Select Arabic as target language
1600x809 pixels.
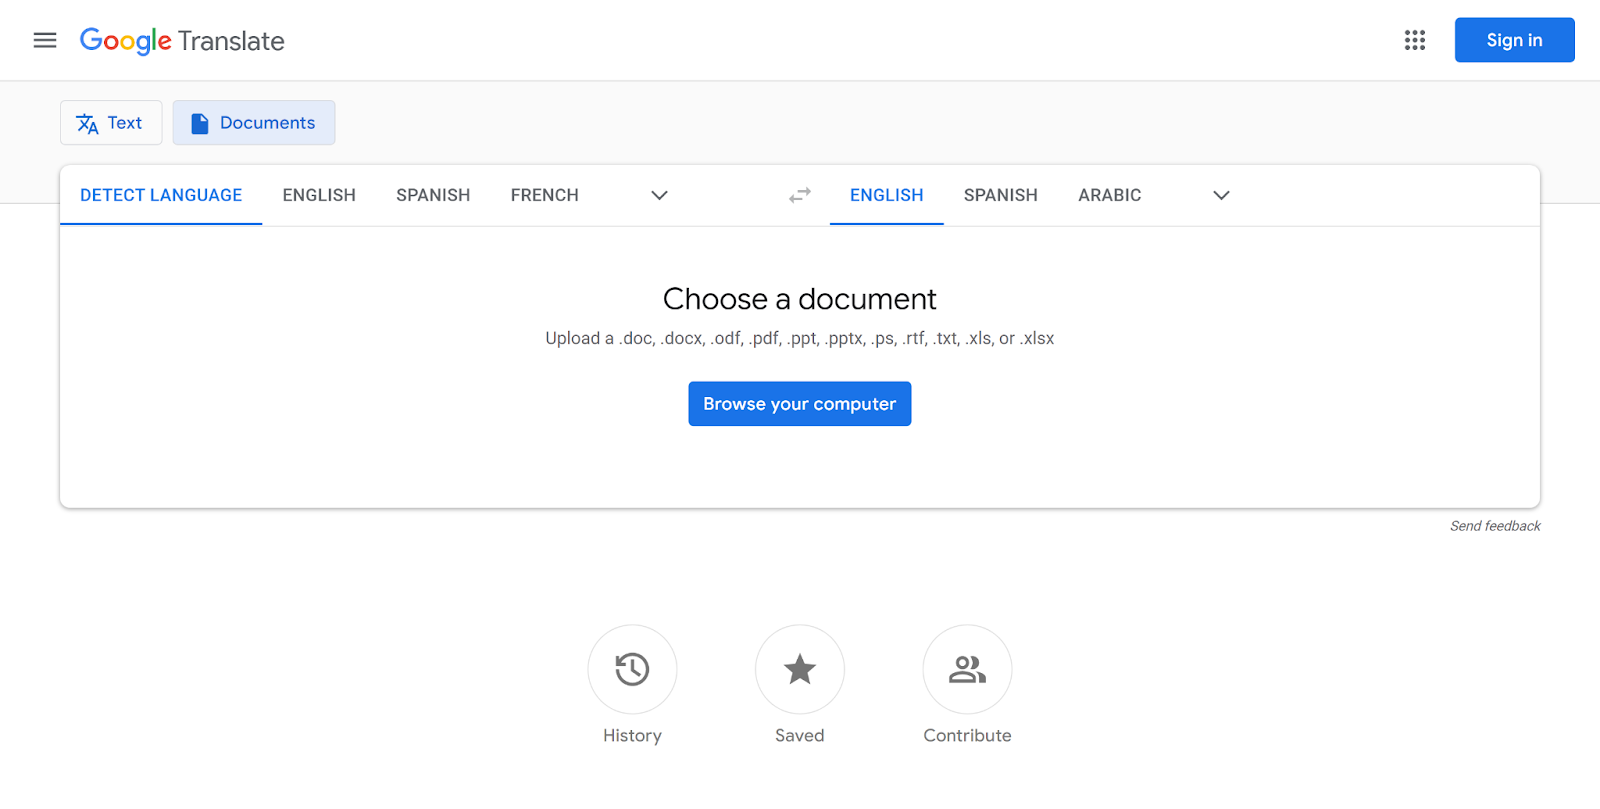tap(1110, 195)
